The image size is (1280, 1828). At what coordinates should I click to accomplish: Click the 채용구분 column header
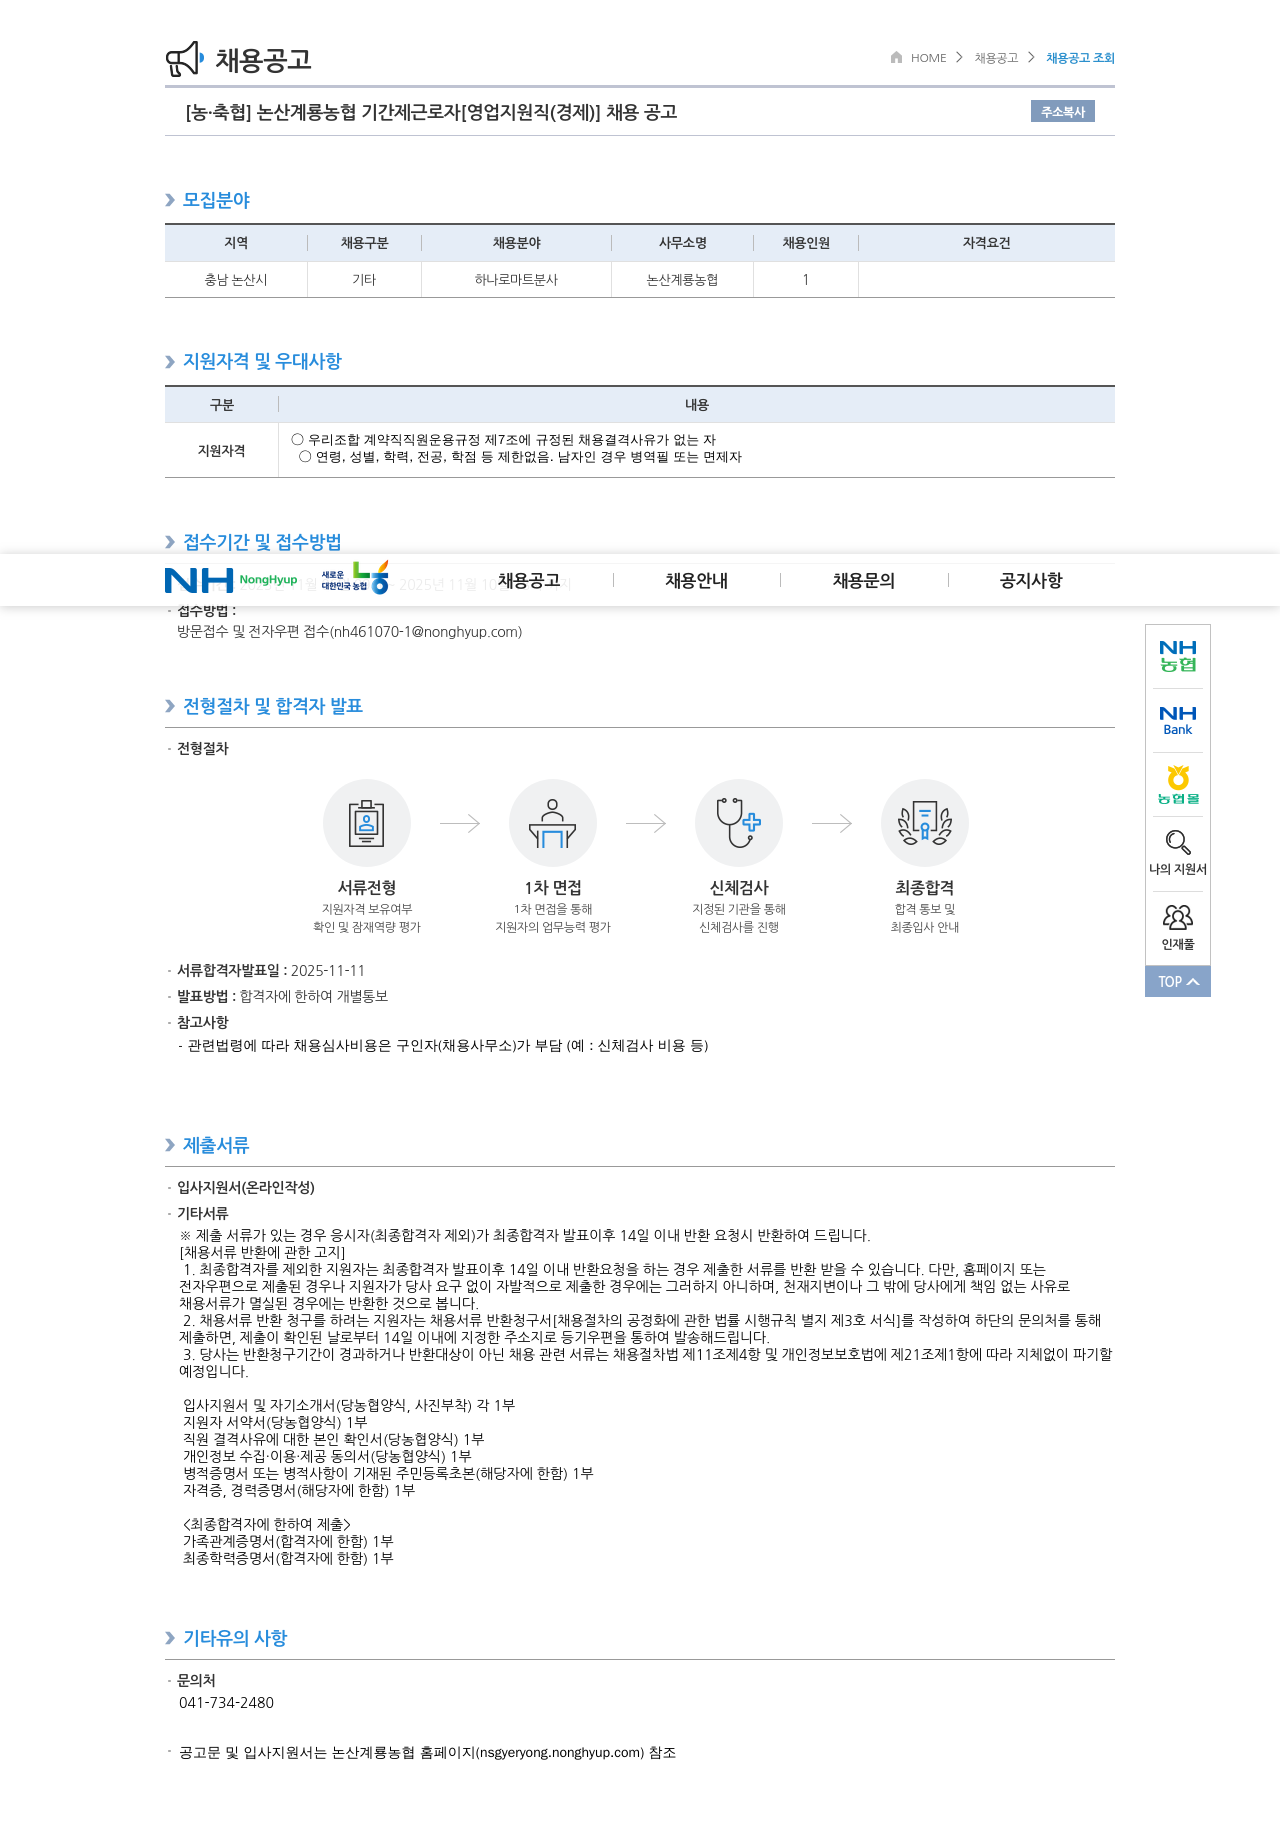[364, 243]
